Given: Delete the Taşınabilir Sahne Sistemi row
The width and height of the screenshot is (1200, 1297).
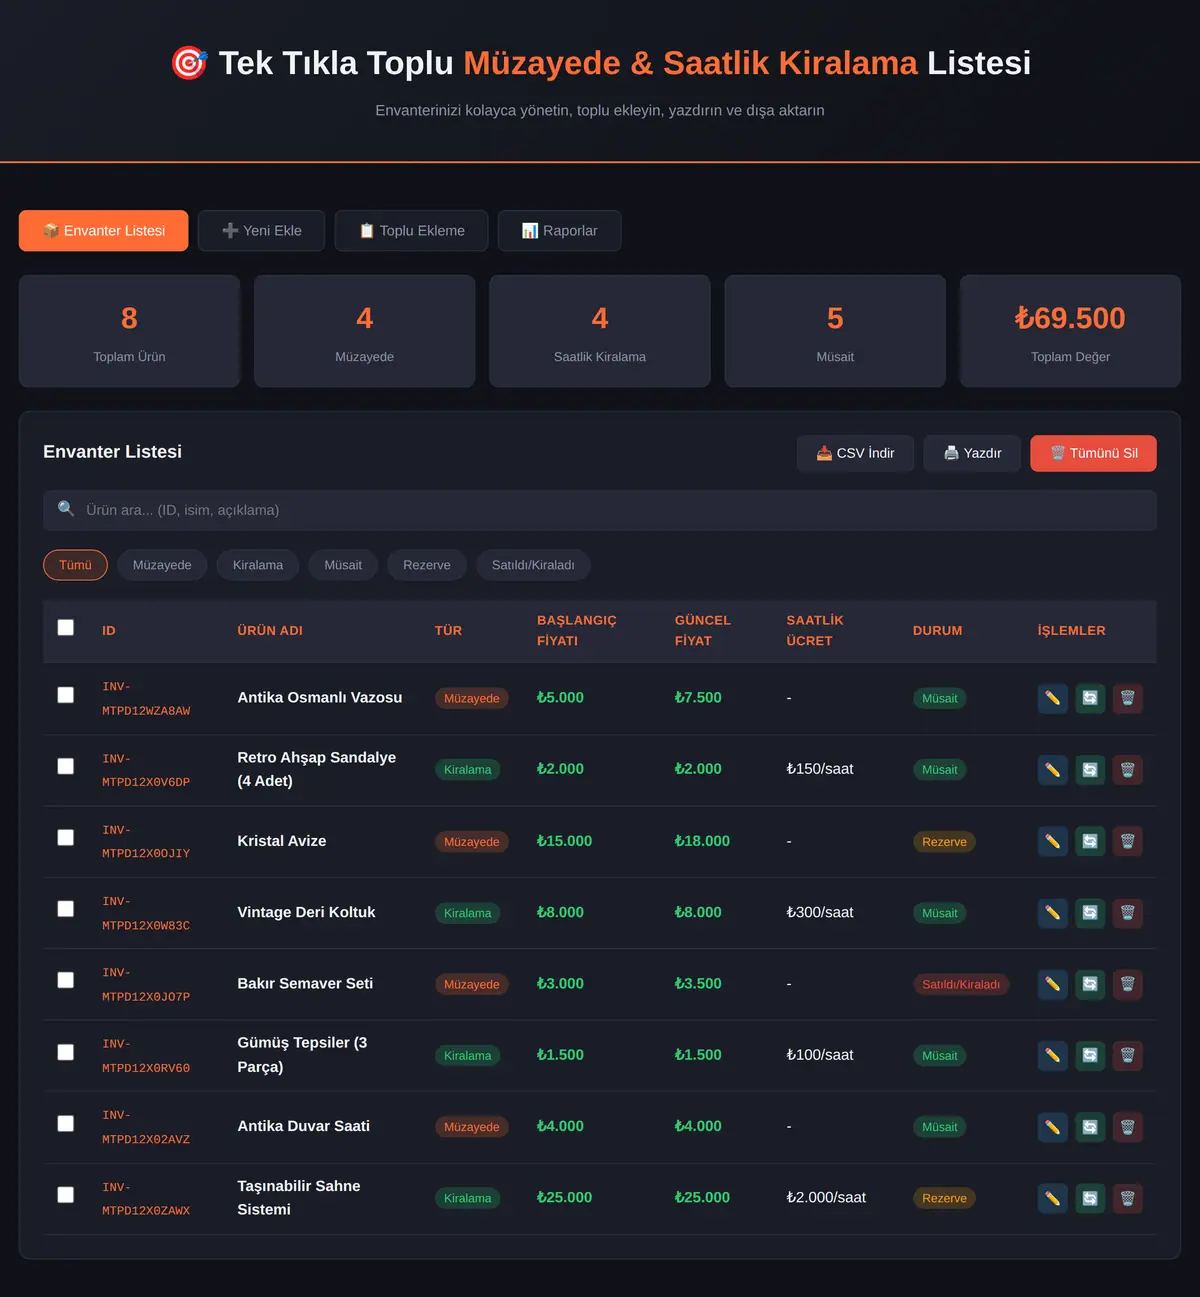Looking at the screenshot, I should click(1127, 1198).
